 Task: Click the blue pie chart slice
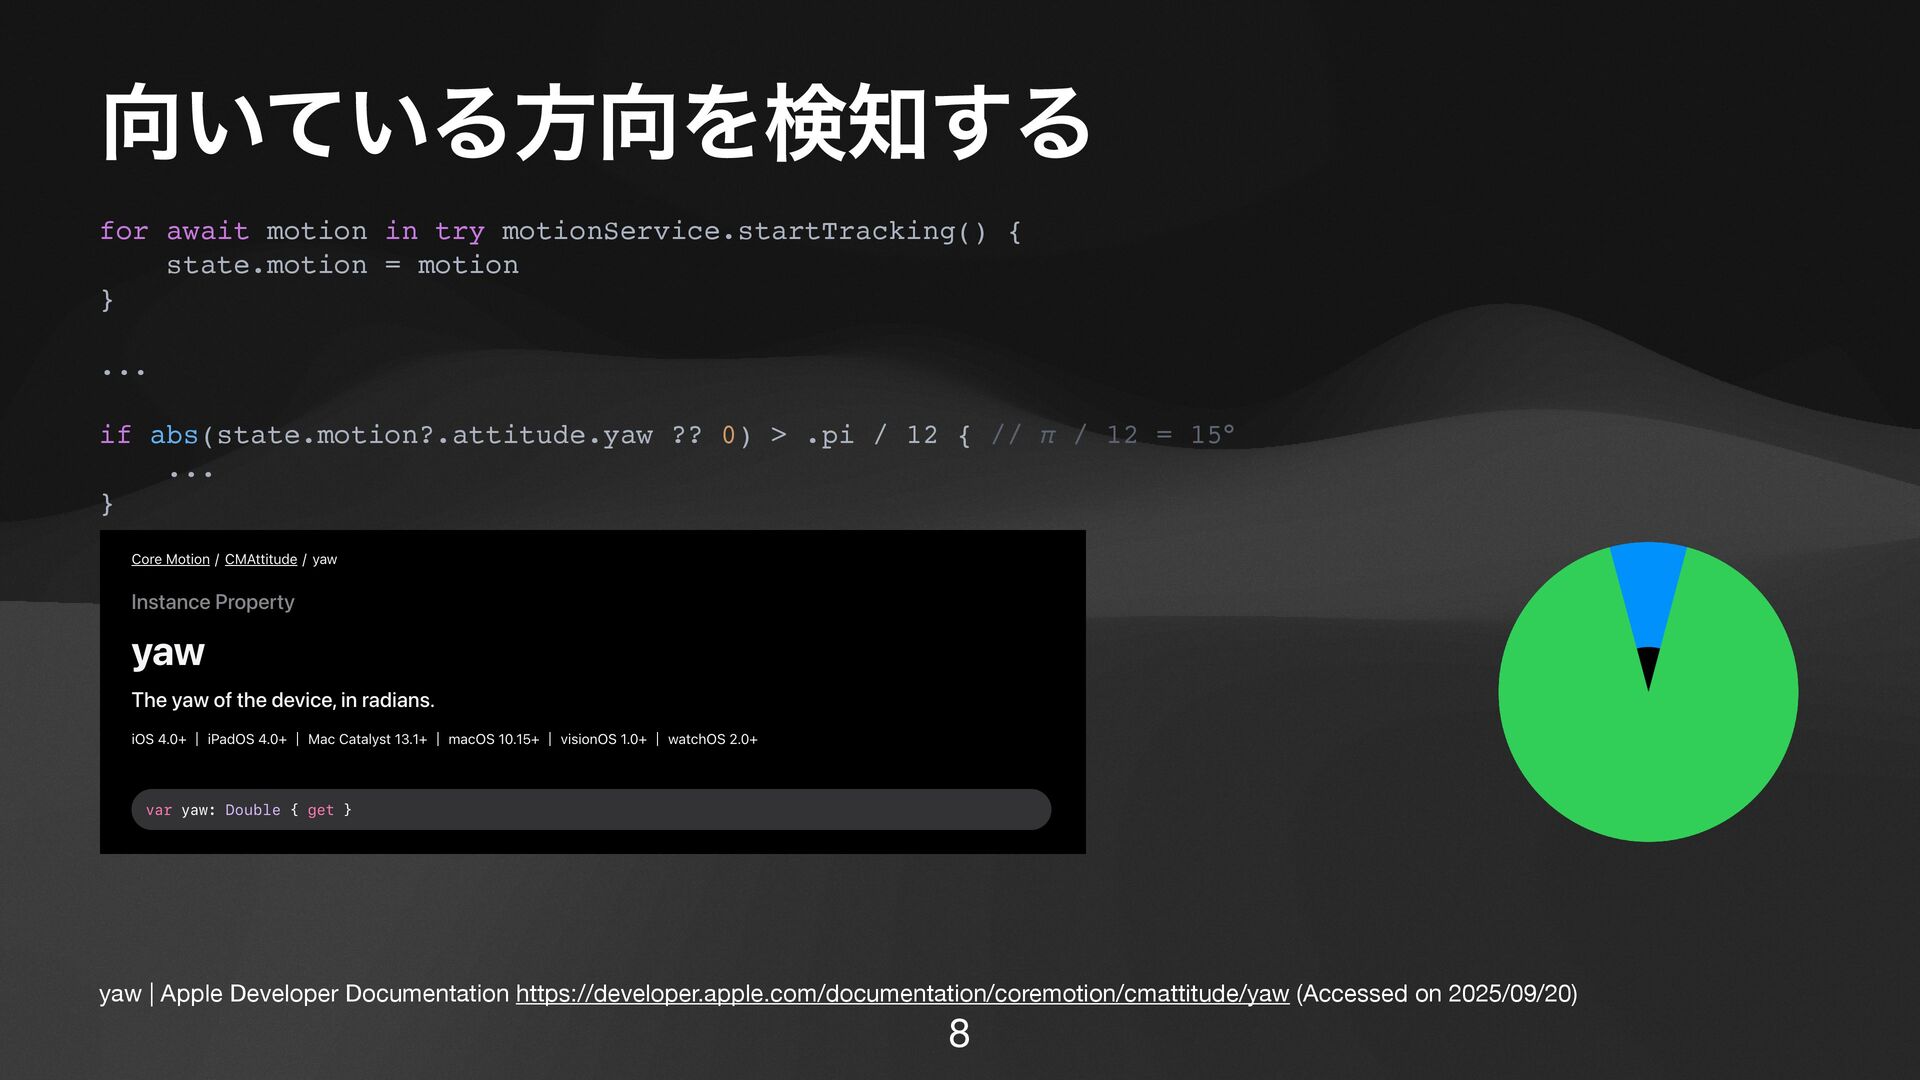click(x=1648, y=590)
